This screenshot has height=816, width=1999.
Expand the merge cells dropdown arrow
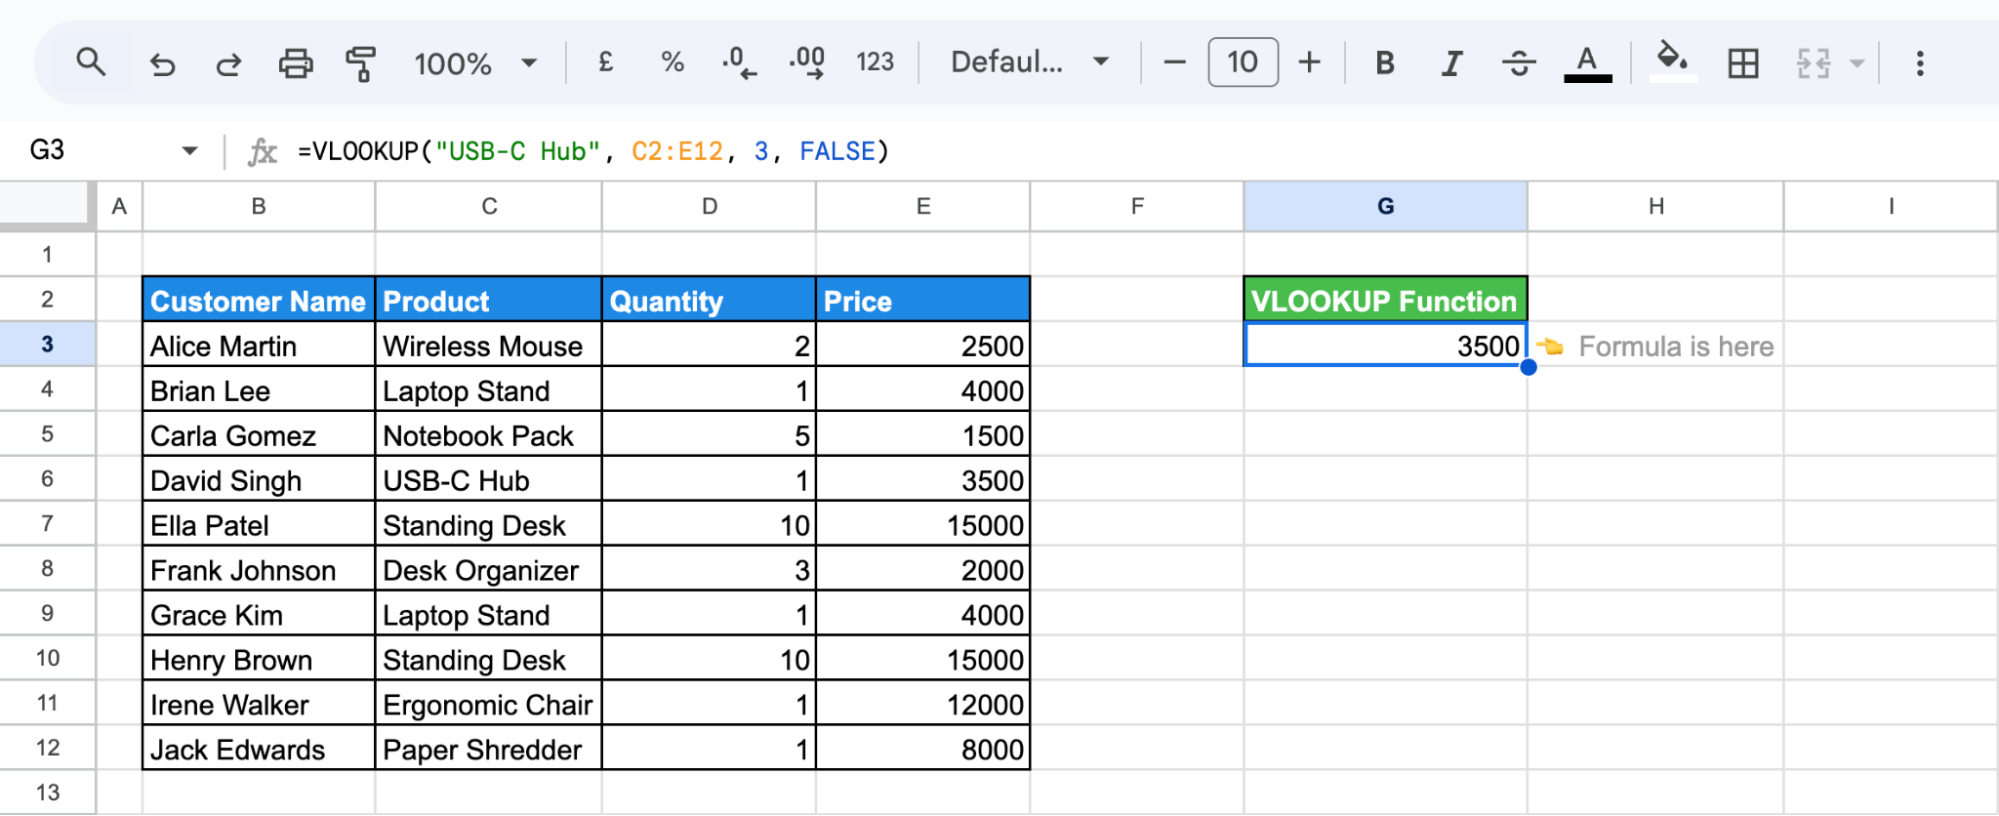pos(1857,64)
